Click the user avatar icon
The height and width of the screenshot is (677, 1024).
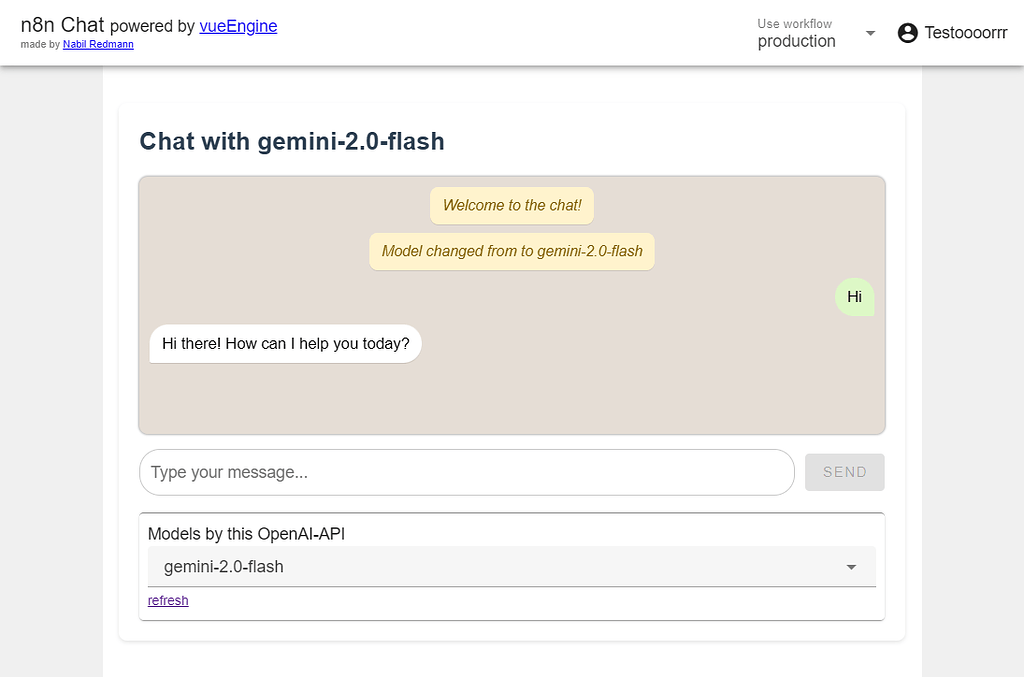coord(908,32)
